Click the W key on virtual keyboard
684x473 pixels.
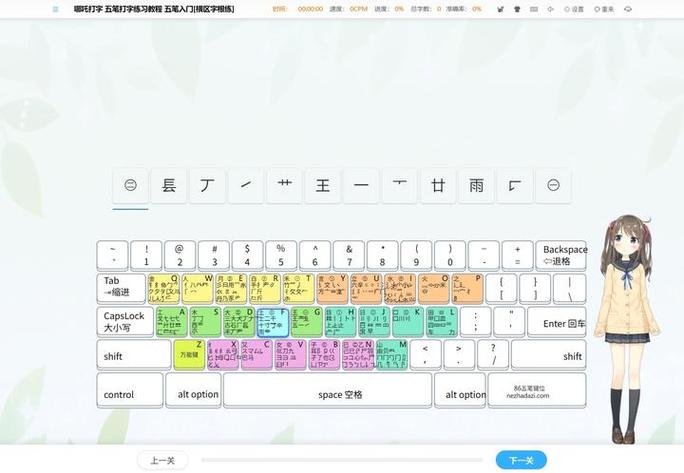(197, 288)
